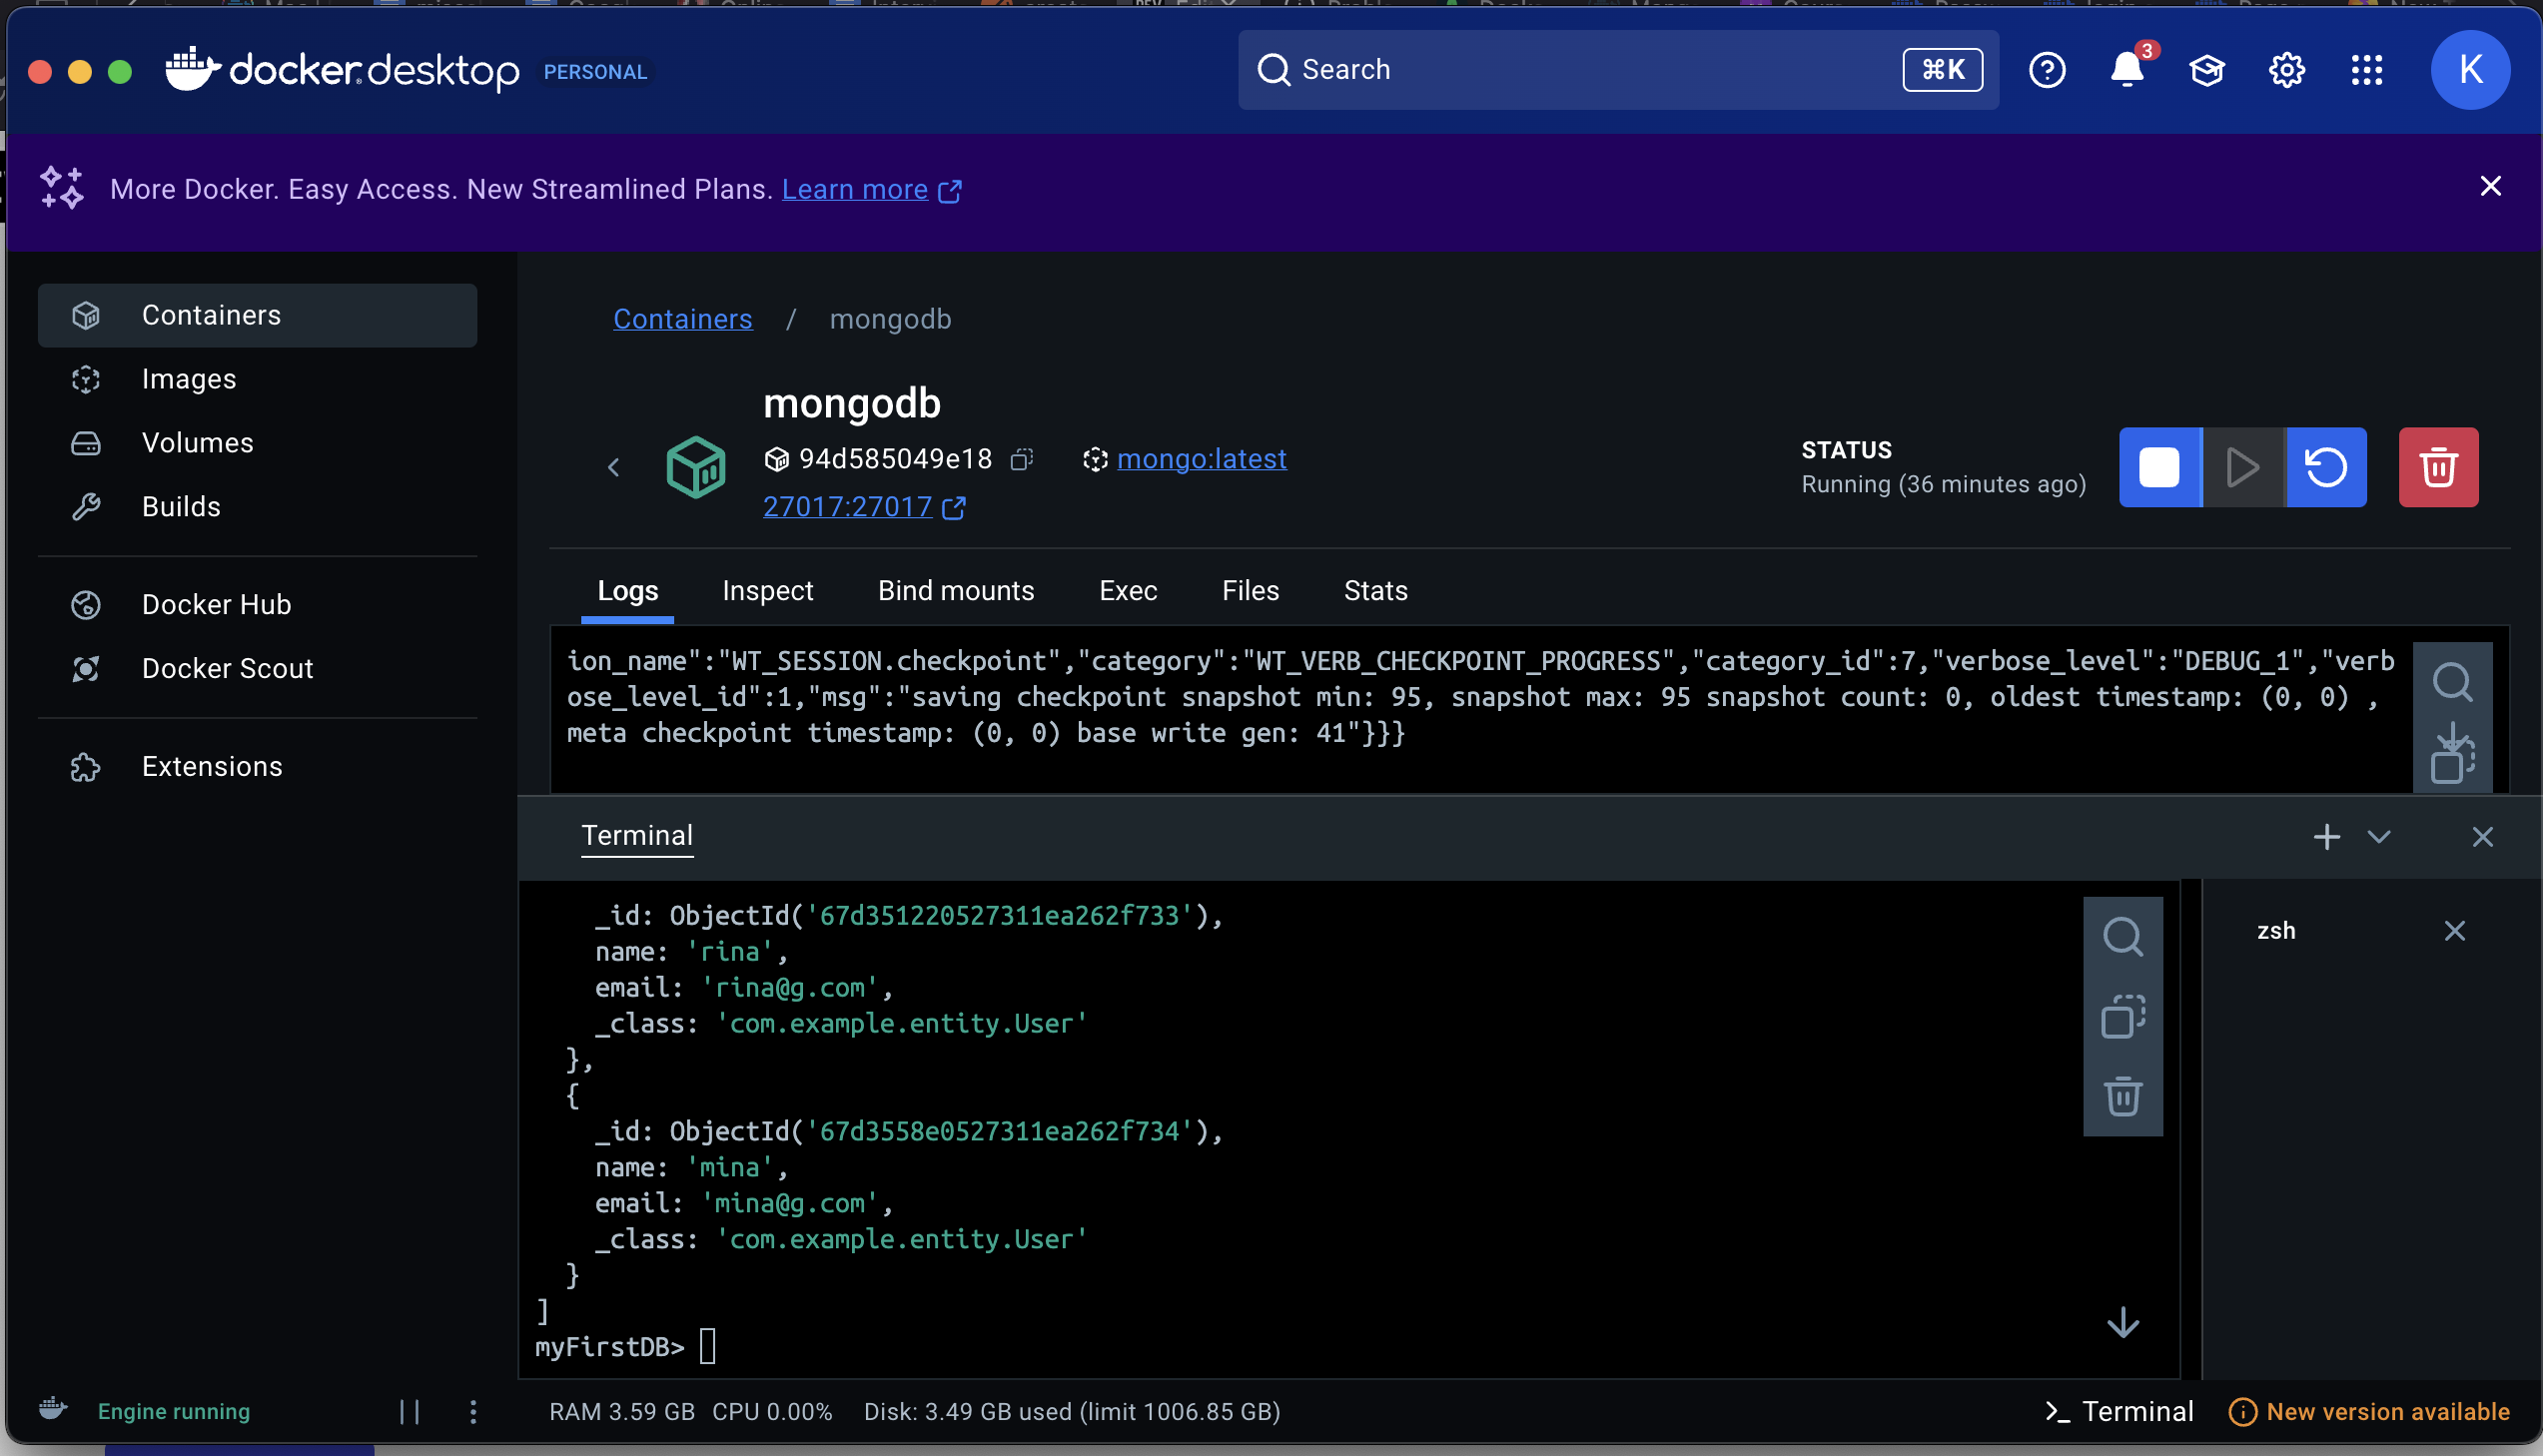Stop the mongodb container

[x=2160, y=467]
